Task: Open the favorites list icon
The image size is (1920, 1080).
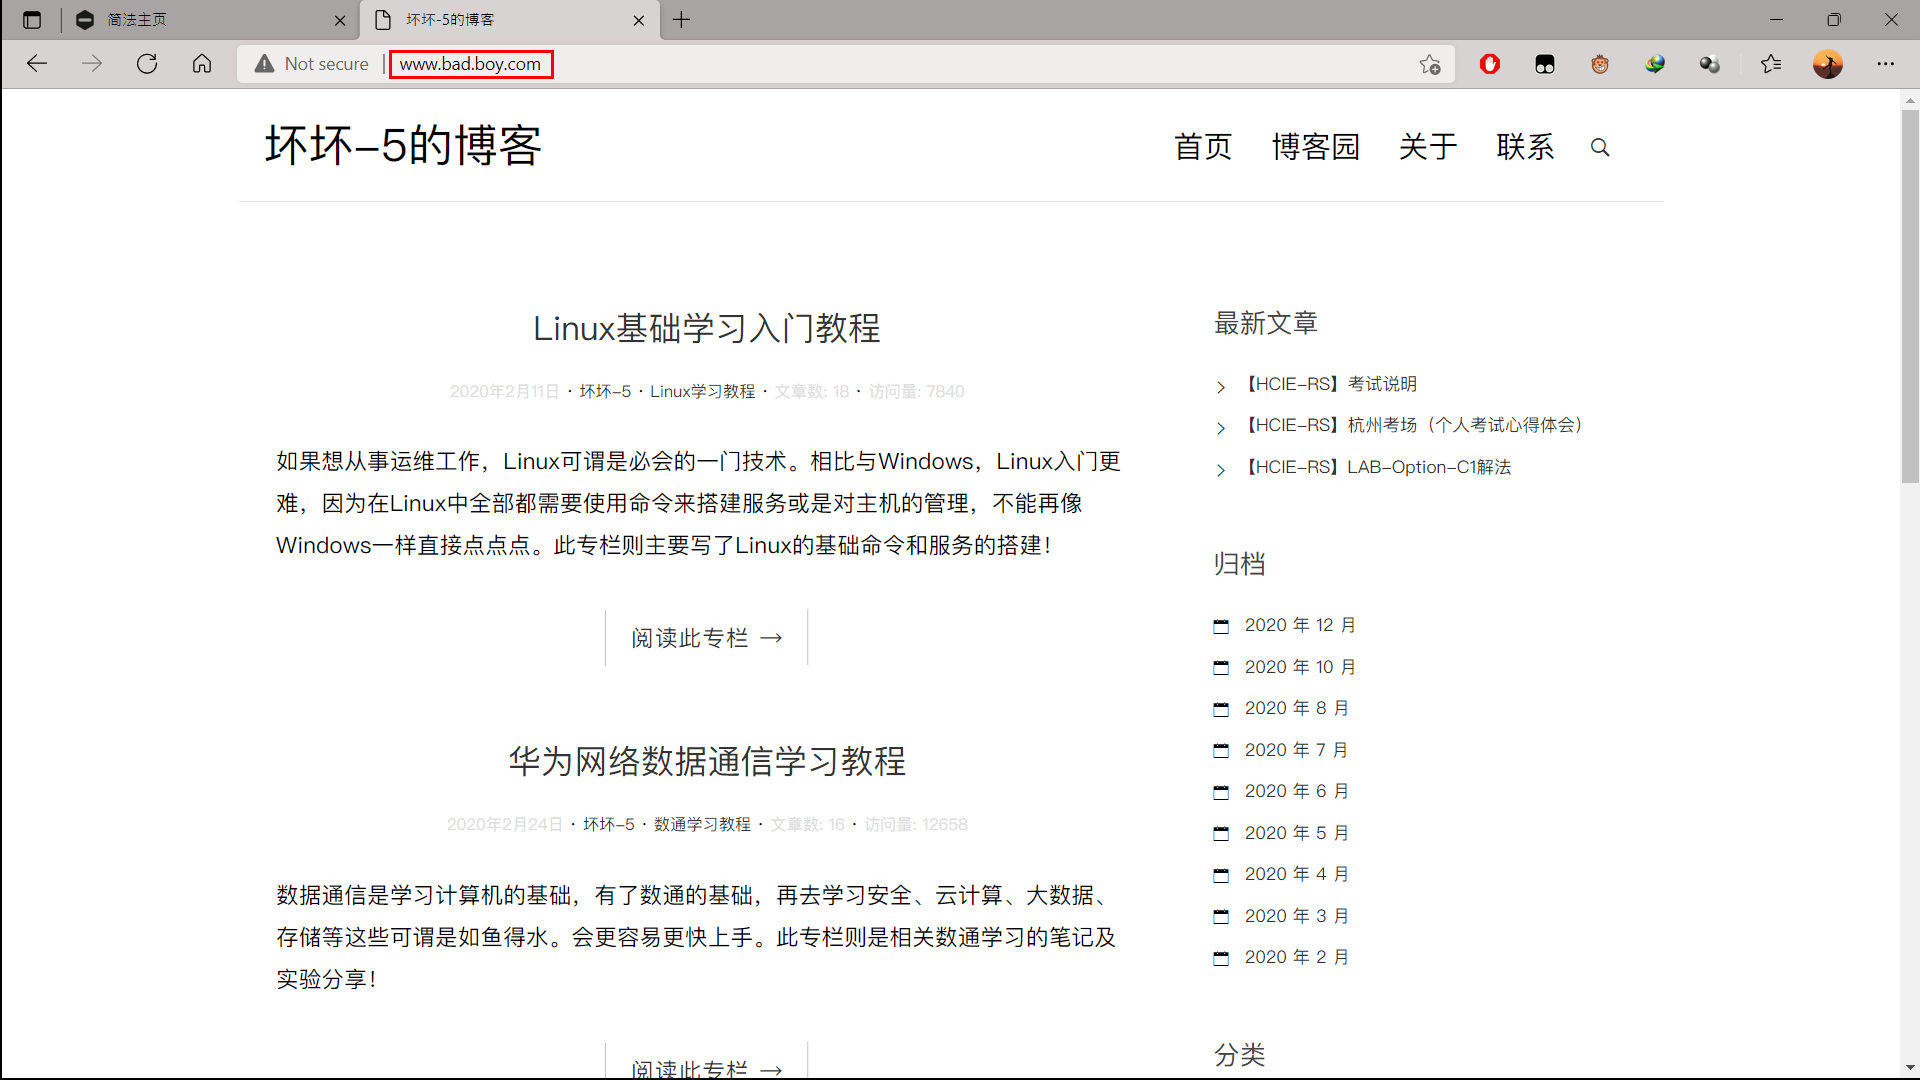Action: 1772,64
